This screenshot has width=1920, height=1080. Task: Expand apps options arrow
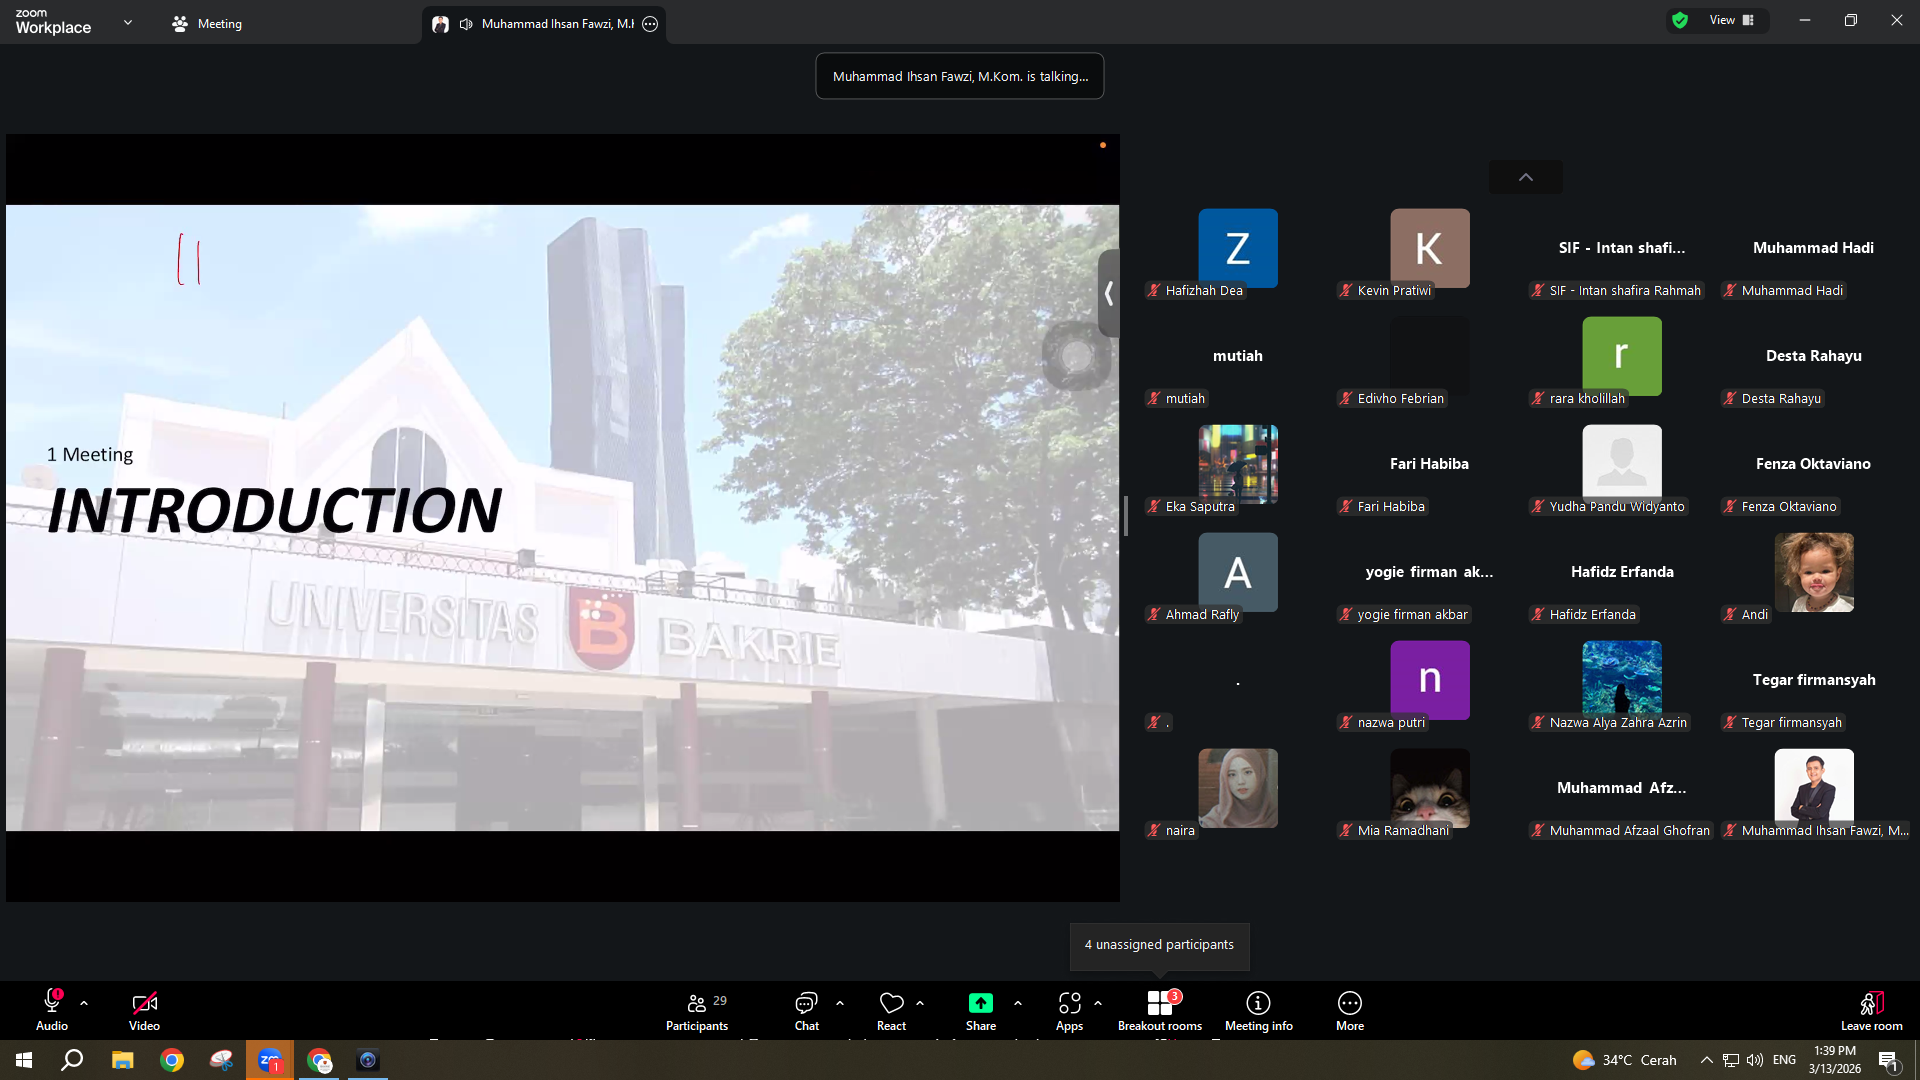(1098, 1003)
